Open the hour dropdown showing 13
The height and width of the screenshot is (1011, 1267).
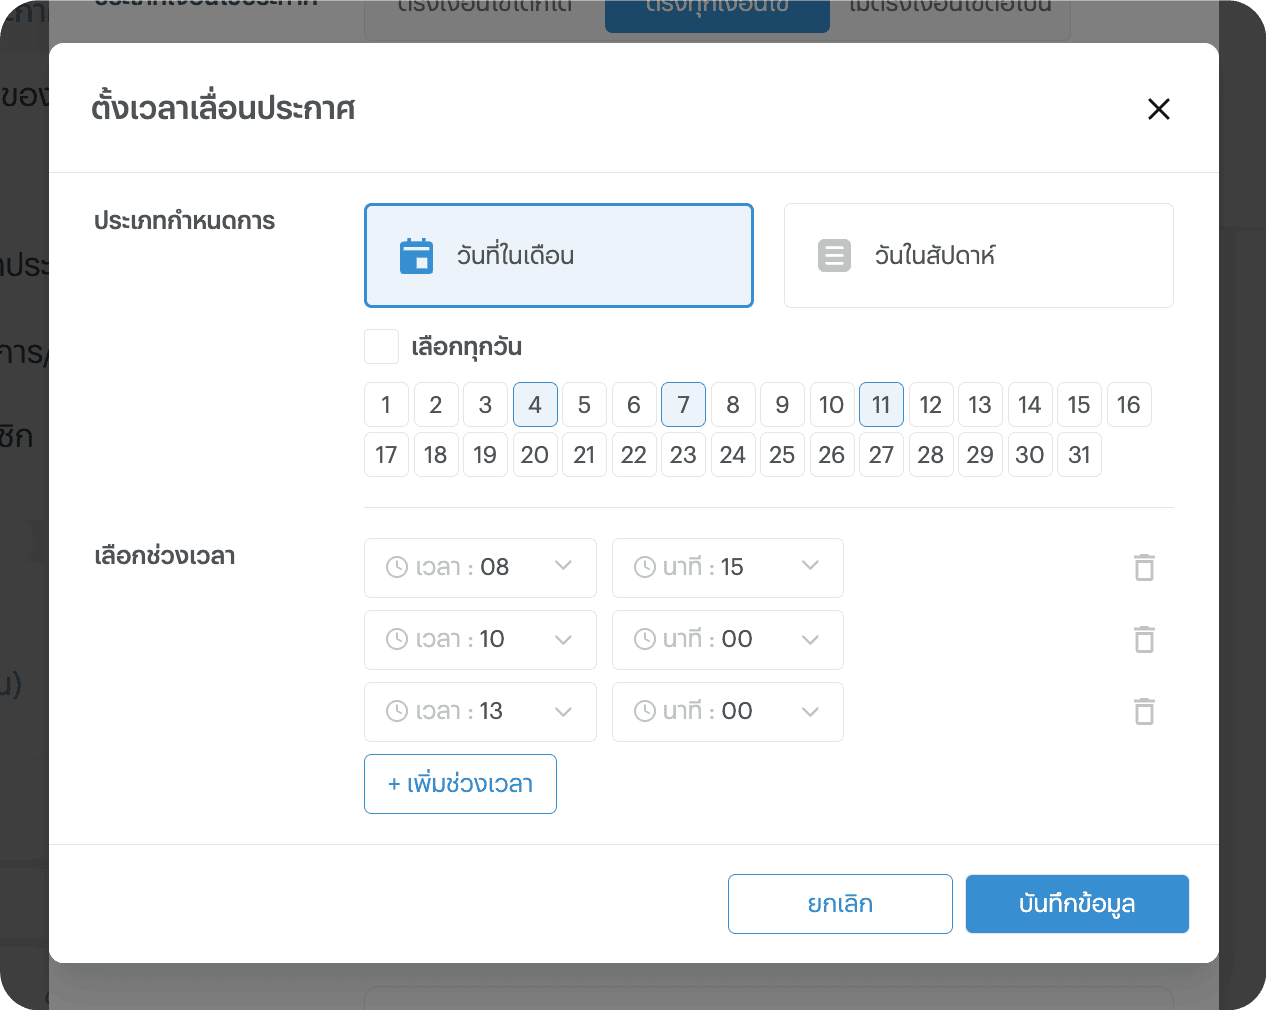481,712
